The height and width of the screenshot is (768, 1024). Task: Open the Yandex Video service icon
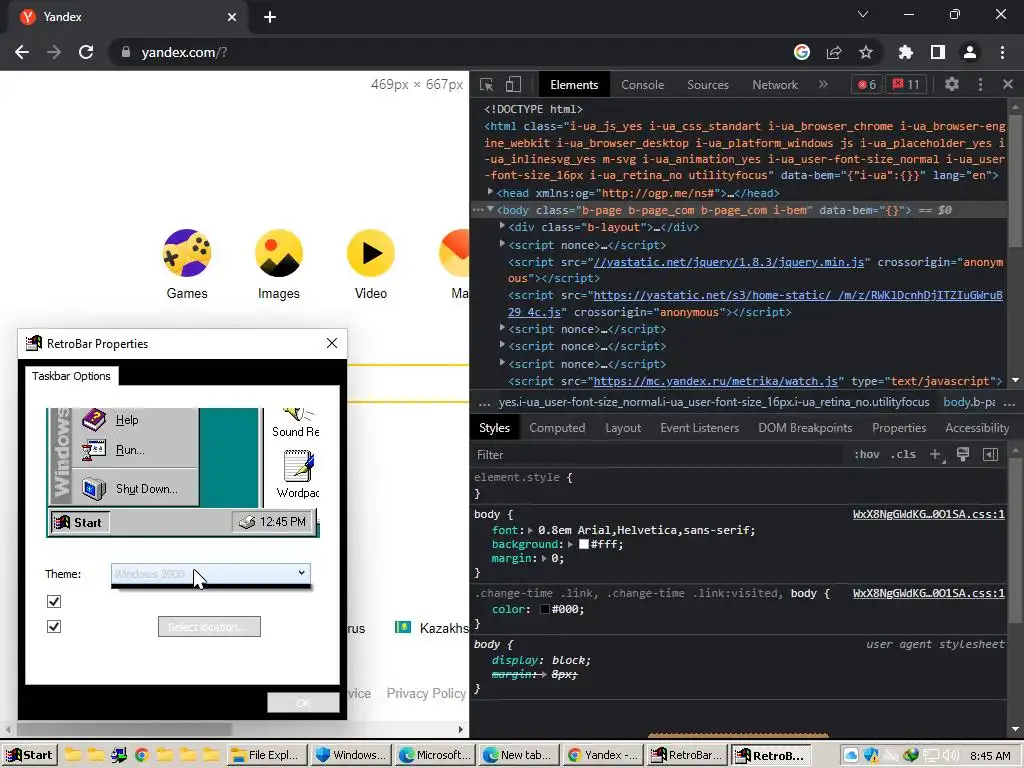tap(371, 253)
